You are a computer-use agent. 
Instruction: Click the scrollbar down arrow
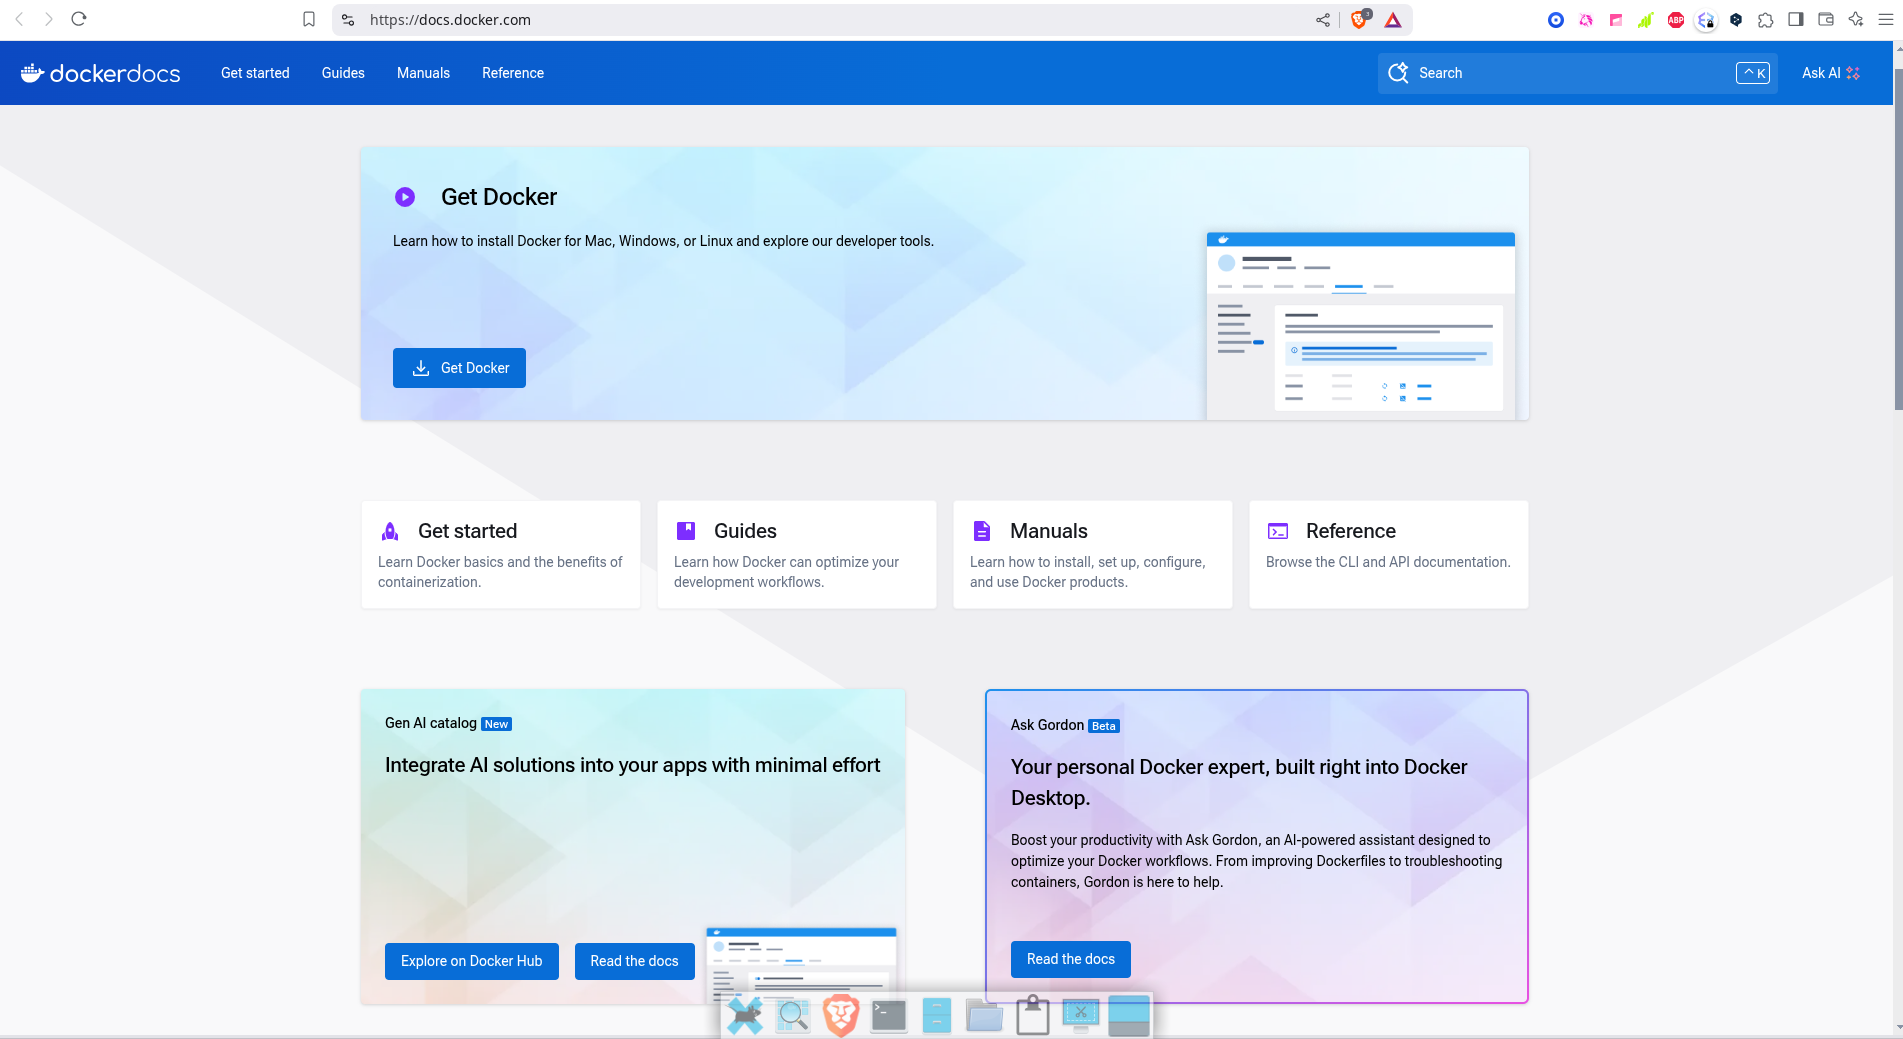[x=1898, y=1027]
